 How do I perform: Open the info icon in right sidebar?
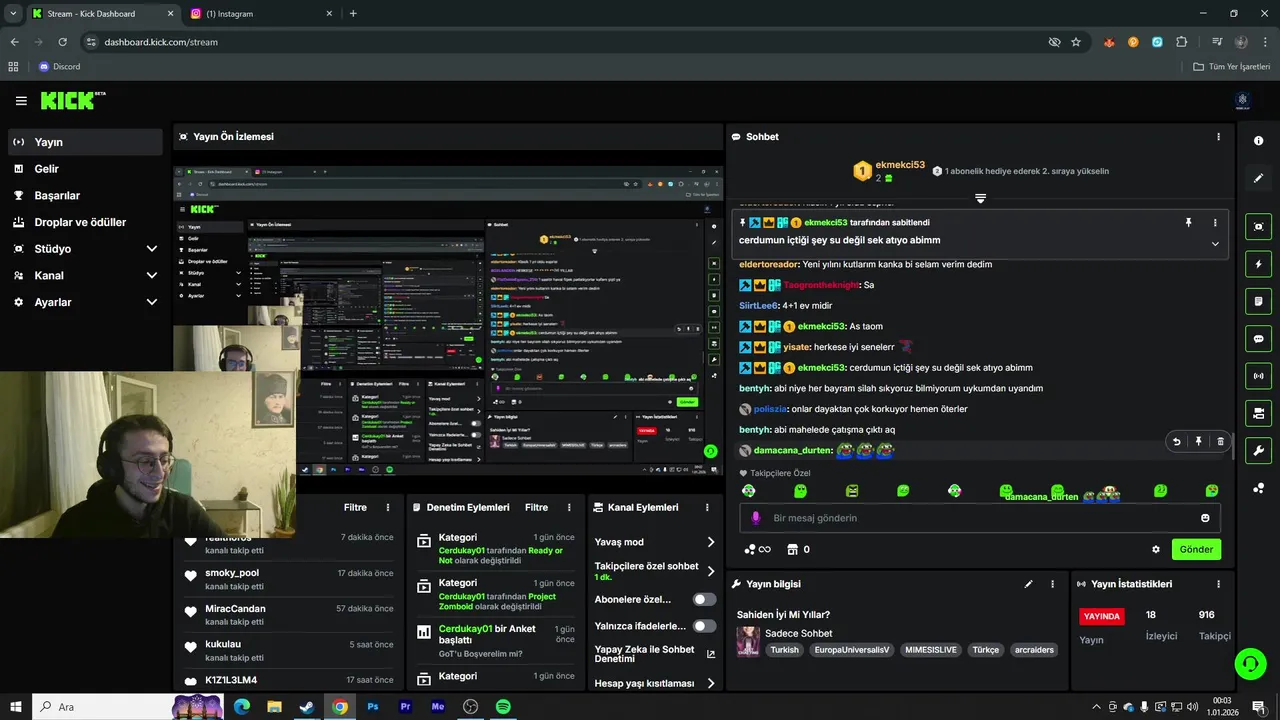1258,141
